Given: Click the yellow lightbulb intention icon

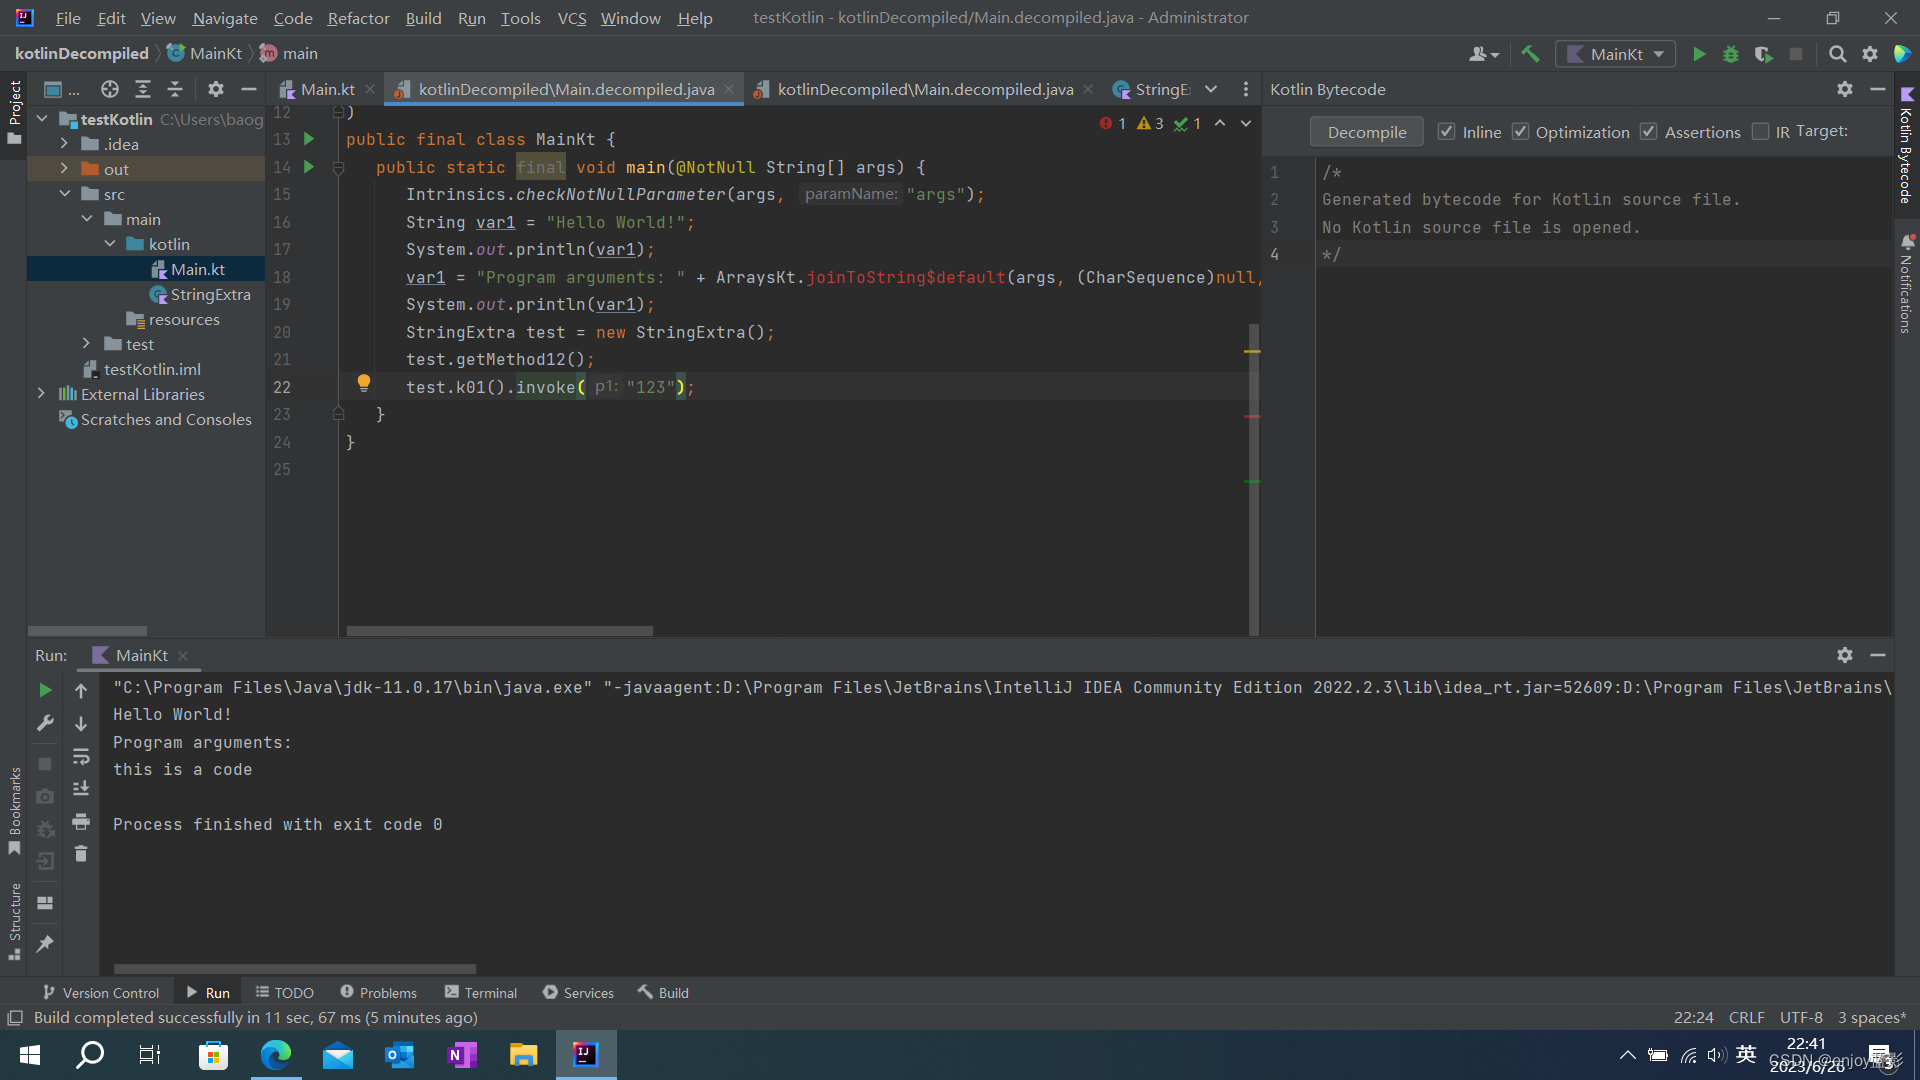Looking at the screenshot, I should [x=364, y=383].
